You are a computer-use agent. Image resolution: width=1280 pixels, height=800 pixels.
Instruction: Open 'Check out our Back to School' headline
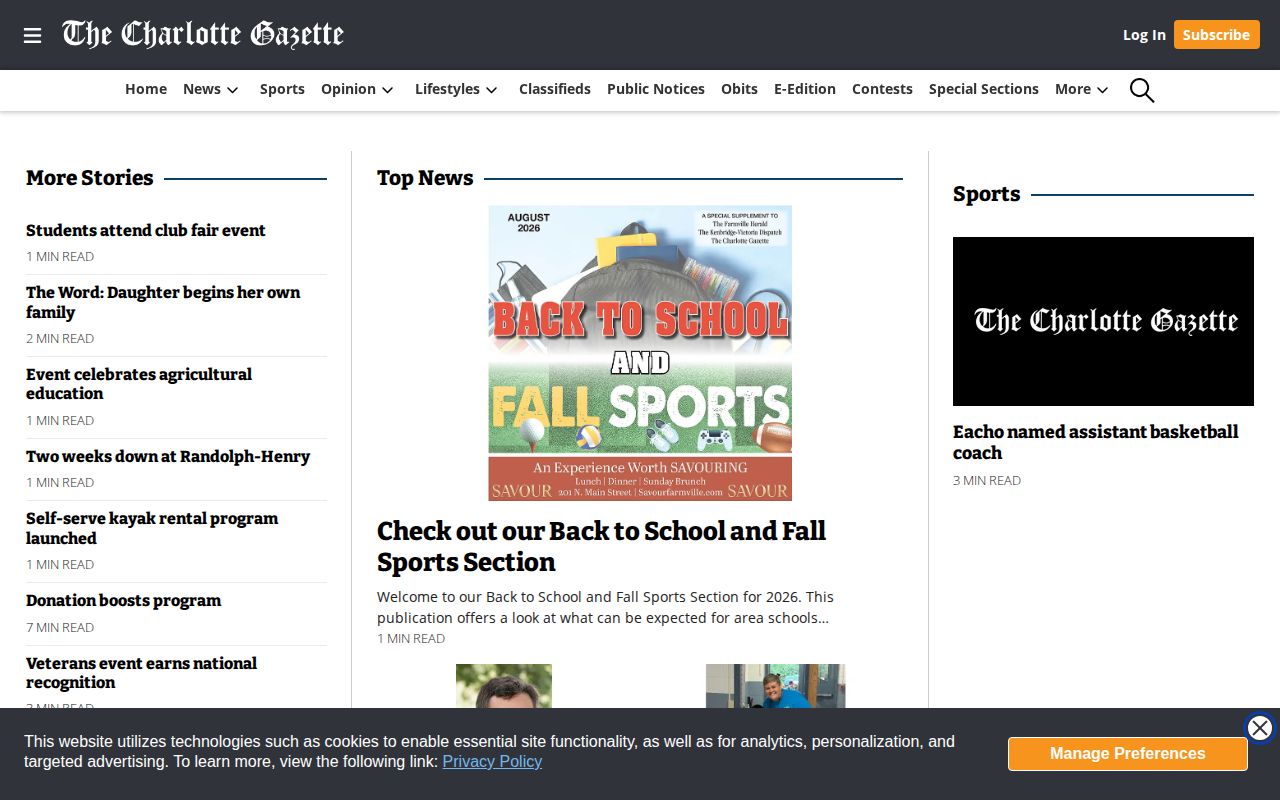point(601,546)
